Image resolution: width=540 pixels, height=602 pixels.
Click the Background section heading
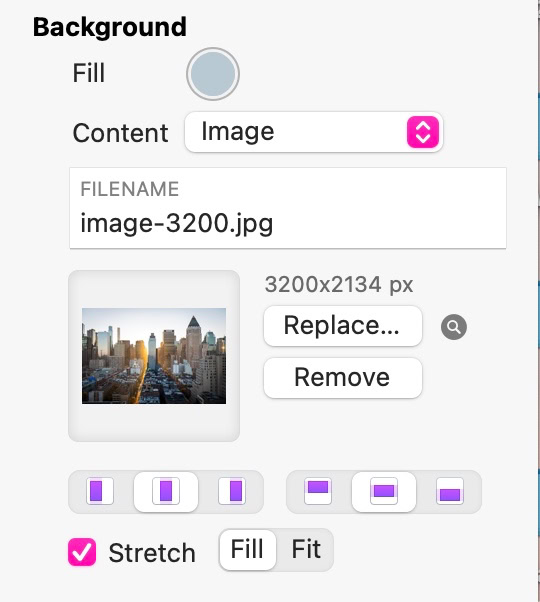(110, 28)
